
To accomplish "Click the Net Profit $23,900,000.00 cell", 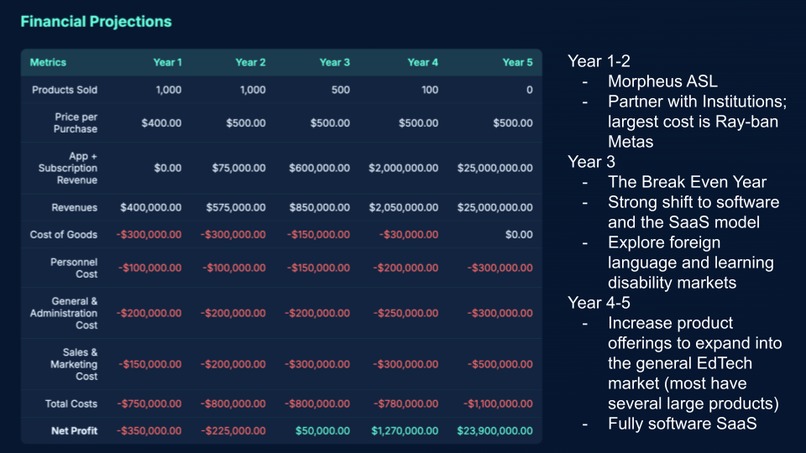I will click(494, 431).
